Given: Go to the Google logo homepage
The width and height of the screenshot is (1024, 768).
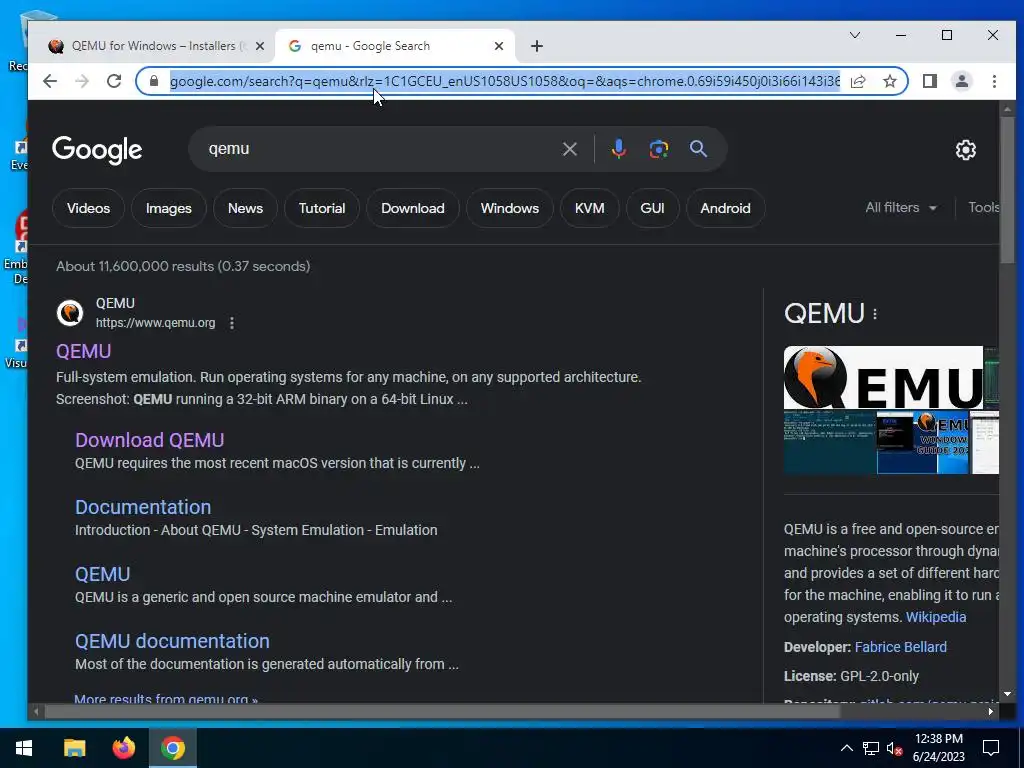Looking at the screenshot, I should pos(97,150).
